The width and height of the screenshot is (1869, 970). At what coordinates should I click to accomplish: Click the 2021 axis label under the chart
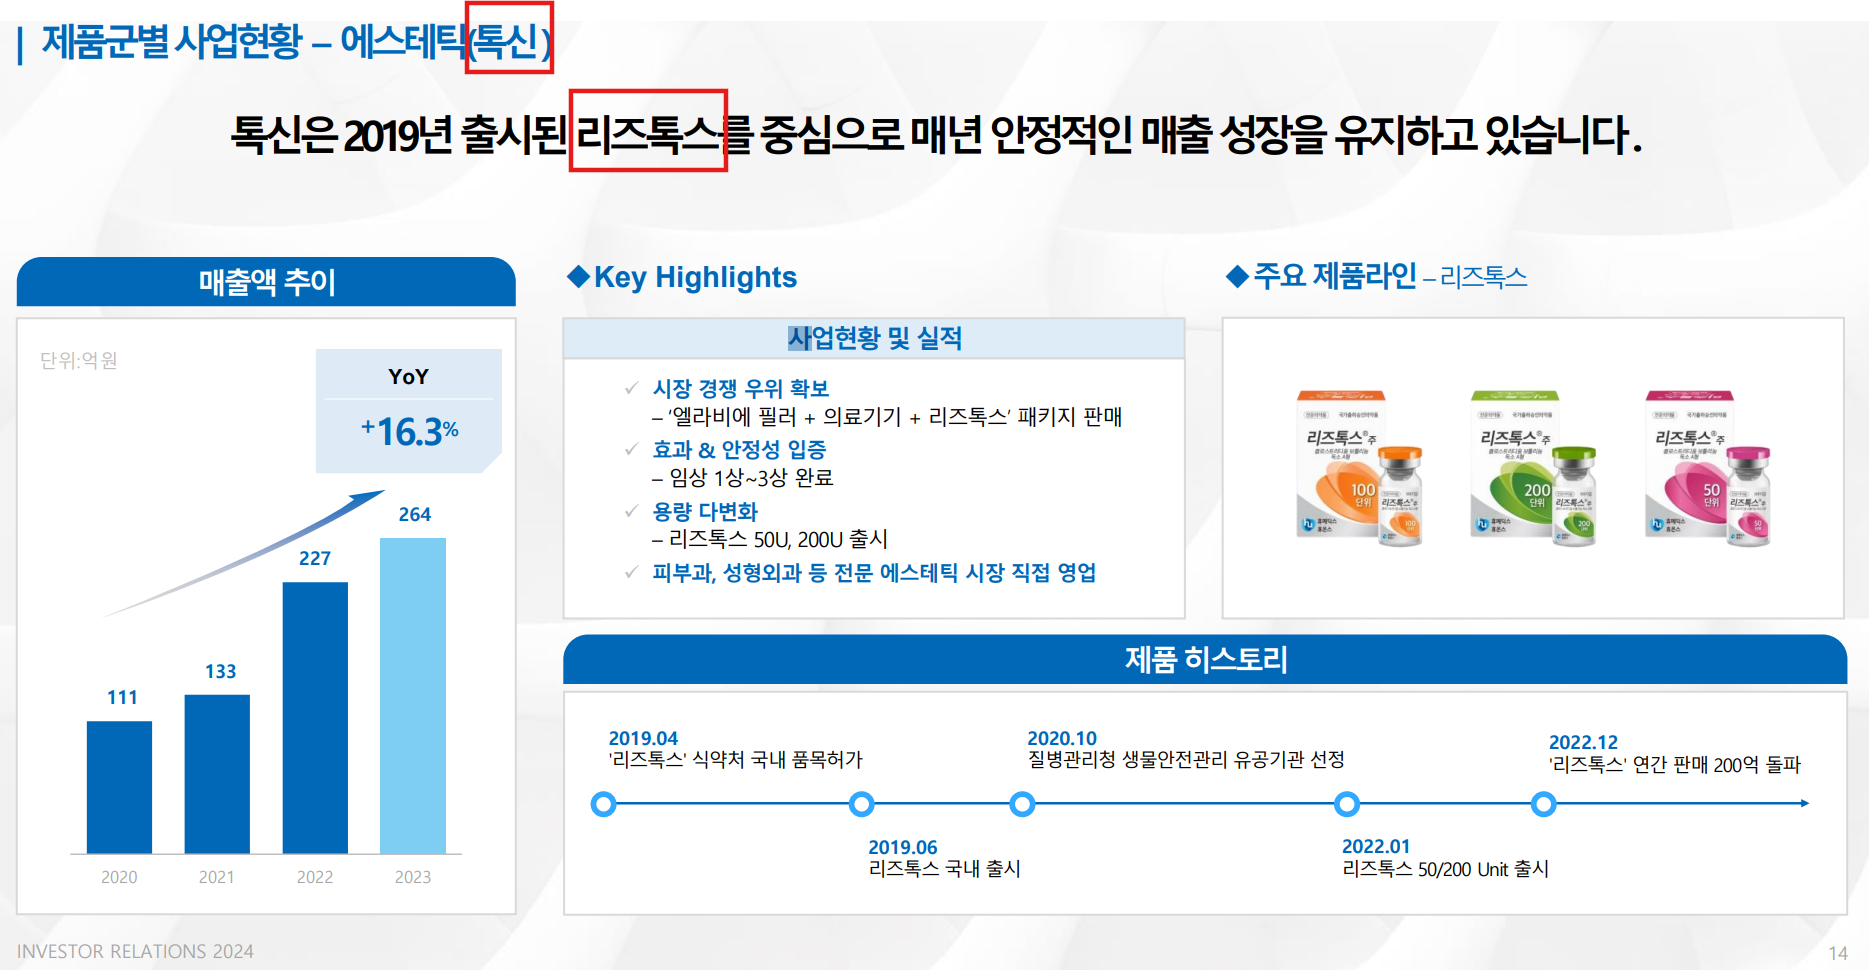tap(217, 877)
